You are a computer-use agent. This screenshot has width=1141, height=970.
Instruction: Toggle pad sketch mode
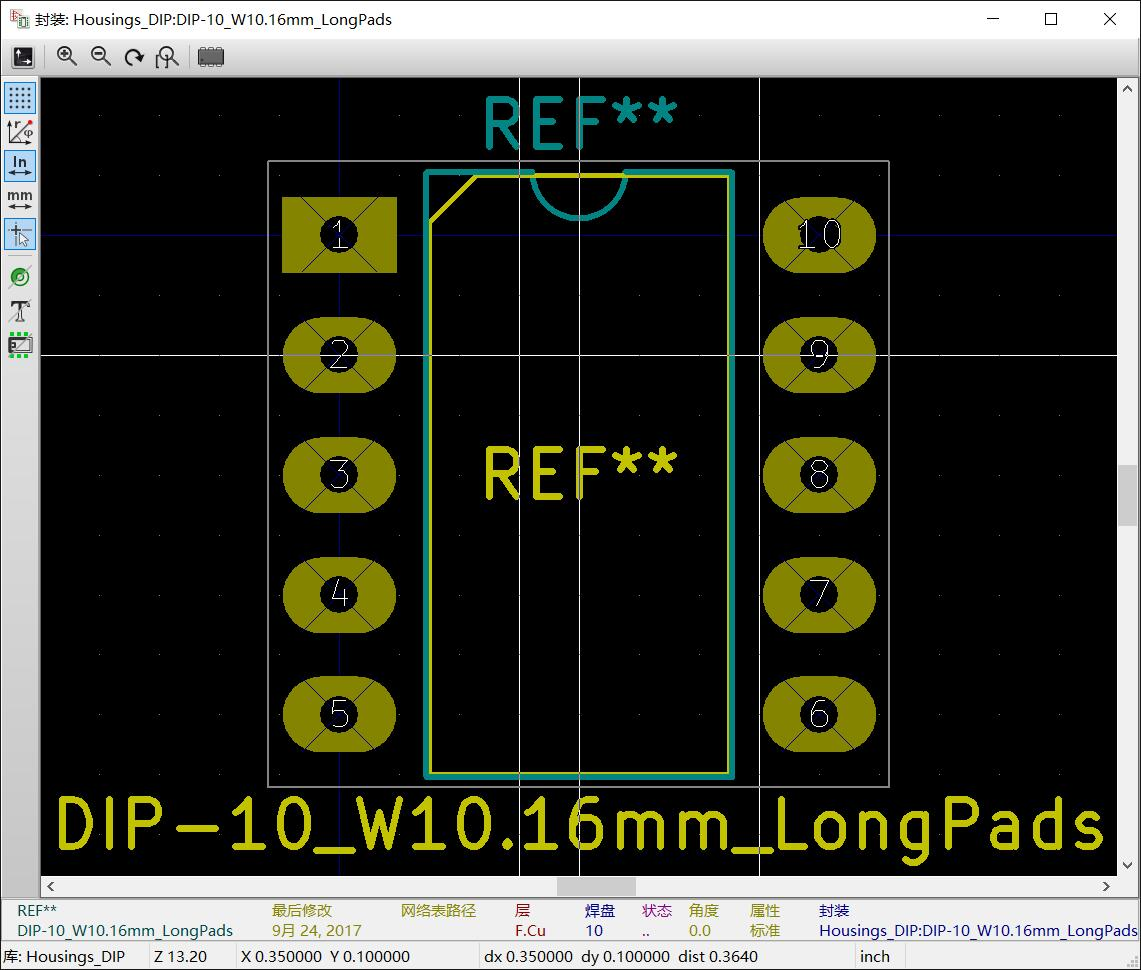pyautogui.click(x=20, y=277)
